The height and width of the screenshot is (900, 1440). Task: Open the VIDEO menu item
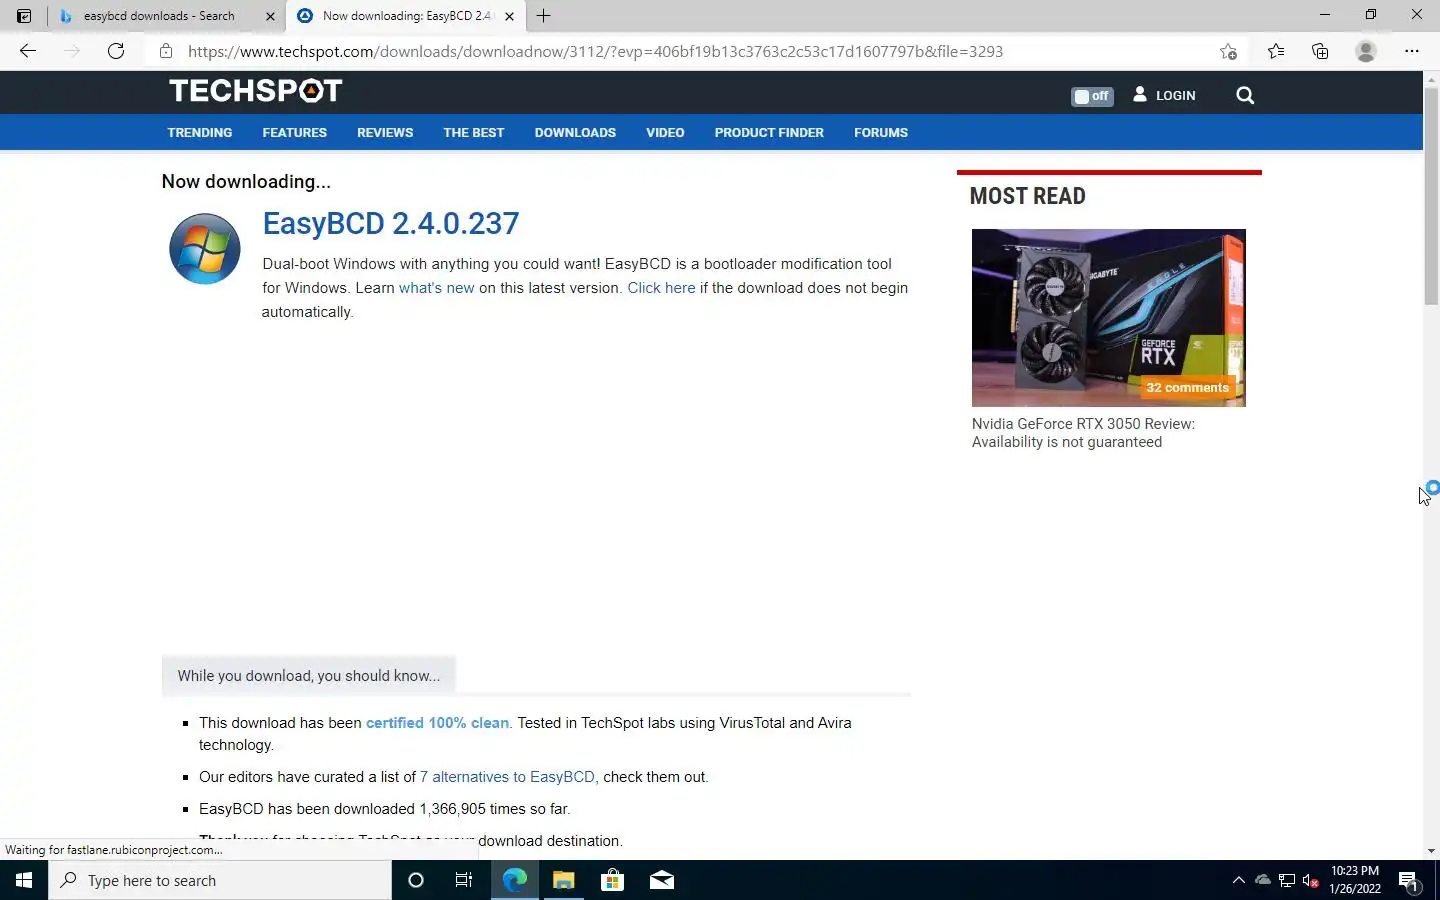665,132
